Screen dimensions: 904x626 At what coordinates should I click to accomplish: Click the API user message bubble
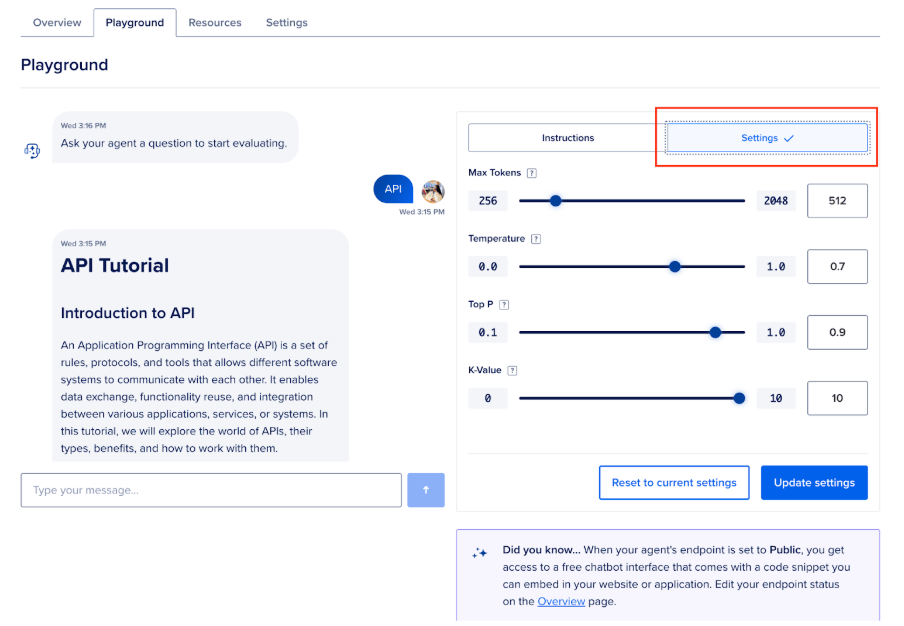tap(393, 189)
